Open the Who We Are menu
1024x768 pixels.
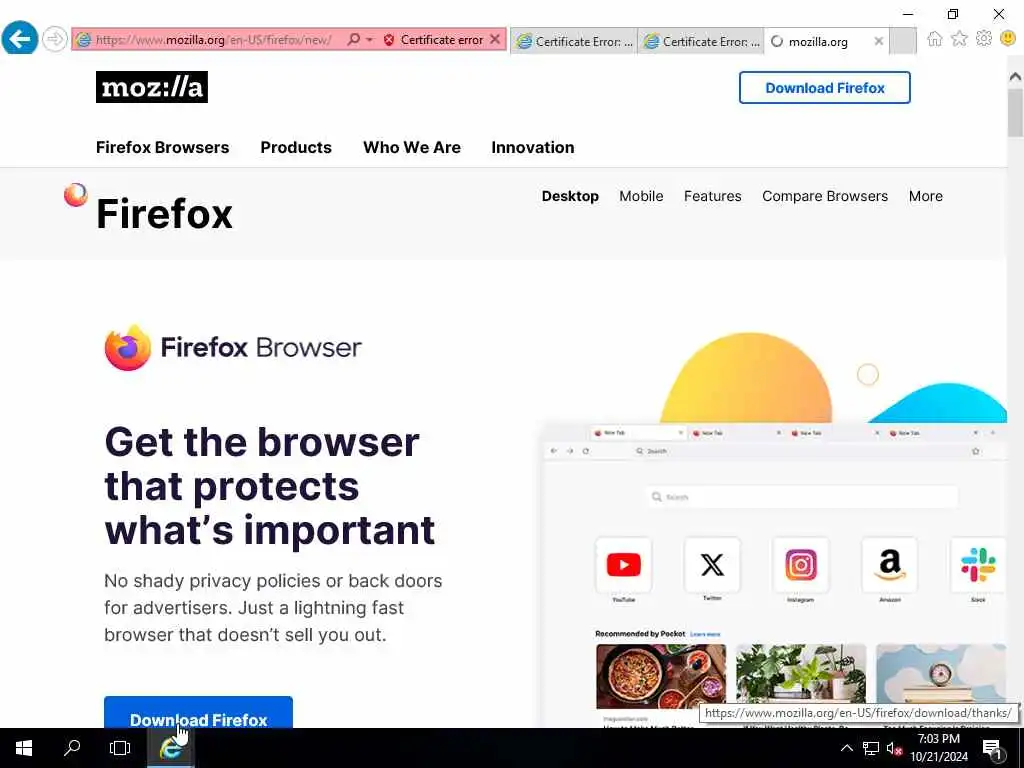point(411,148)
